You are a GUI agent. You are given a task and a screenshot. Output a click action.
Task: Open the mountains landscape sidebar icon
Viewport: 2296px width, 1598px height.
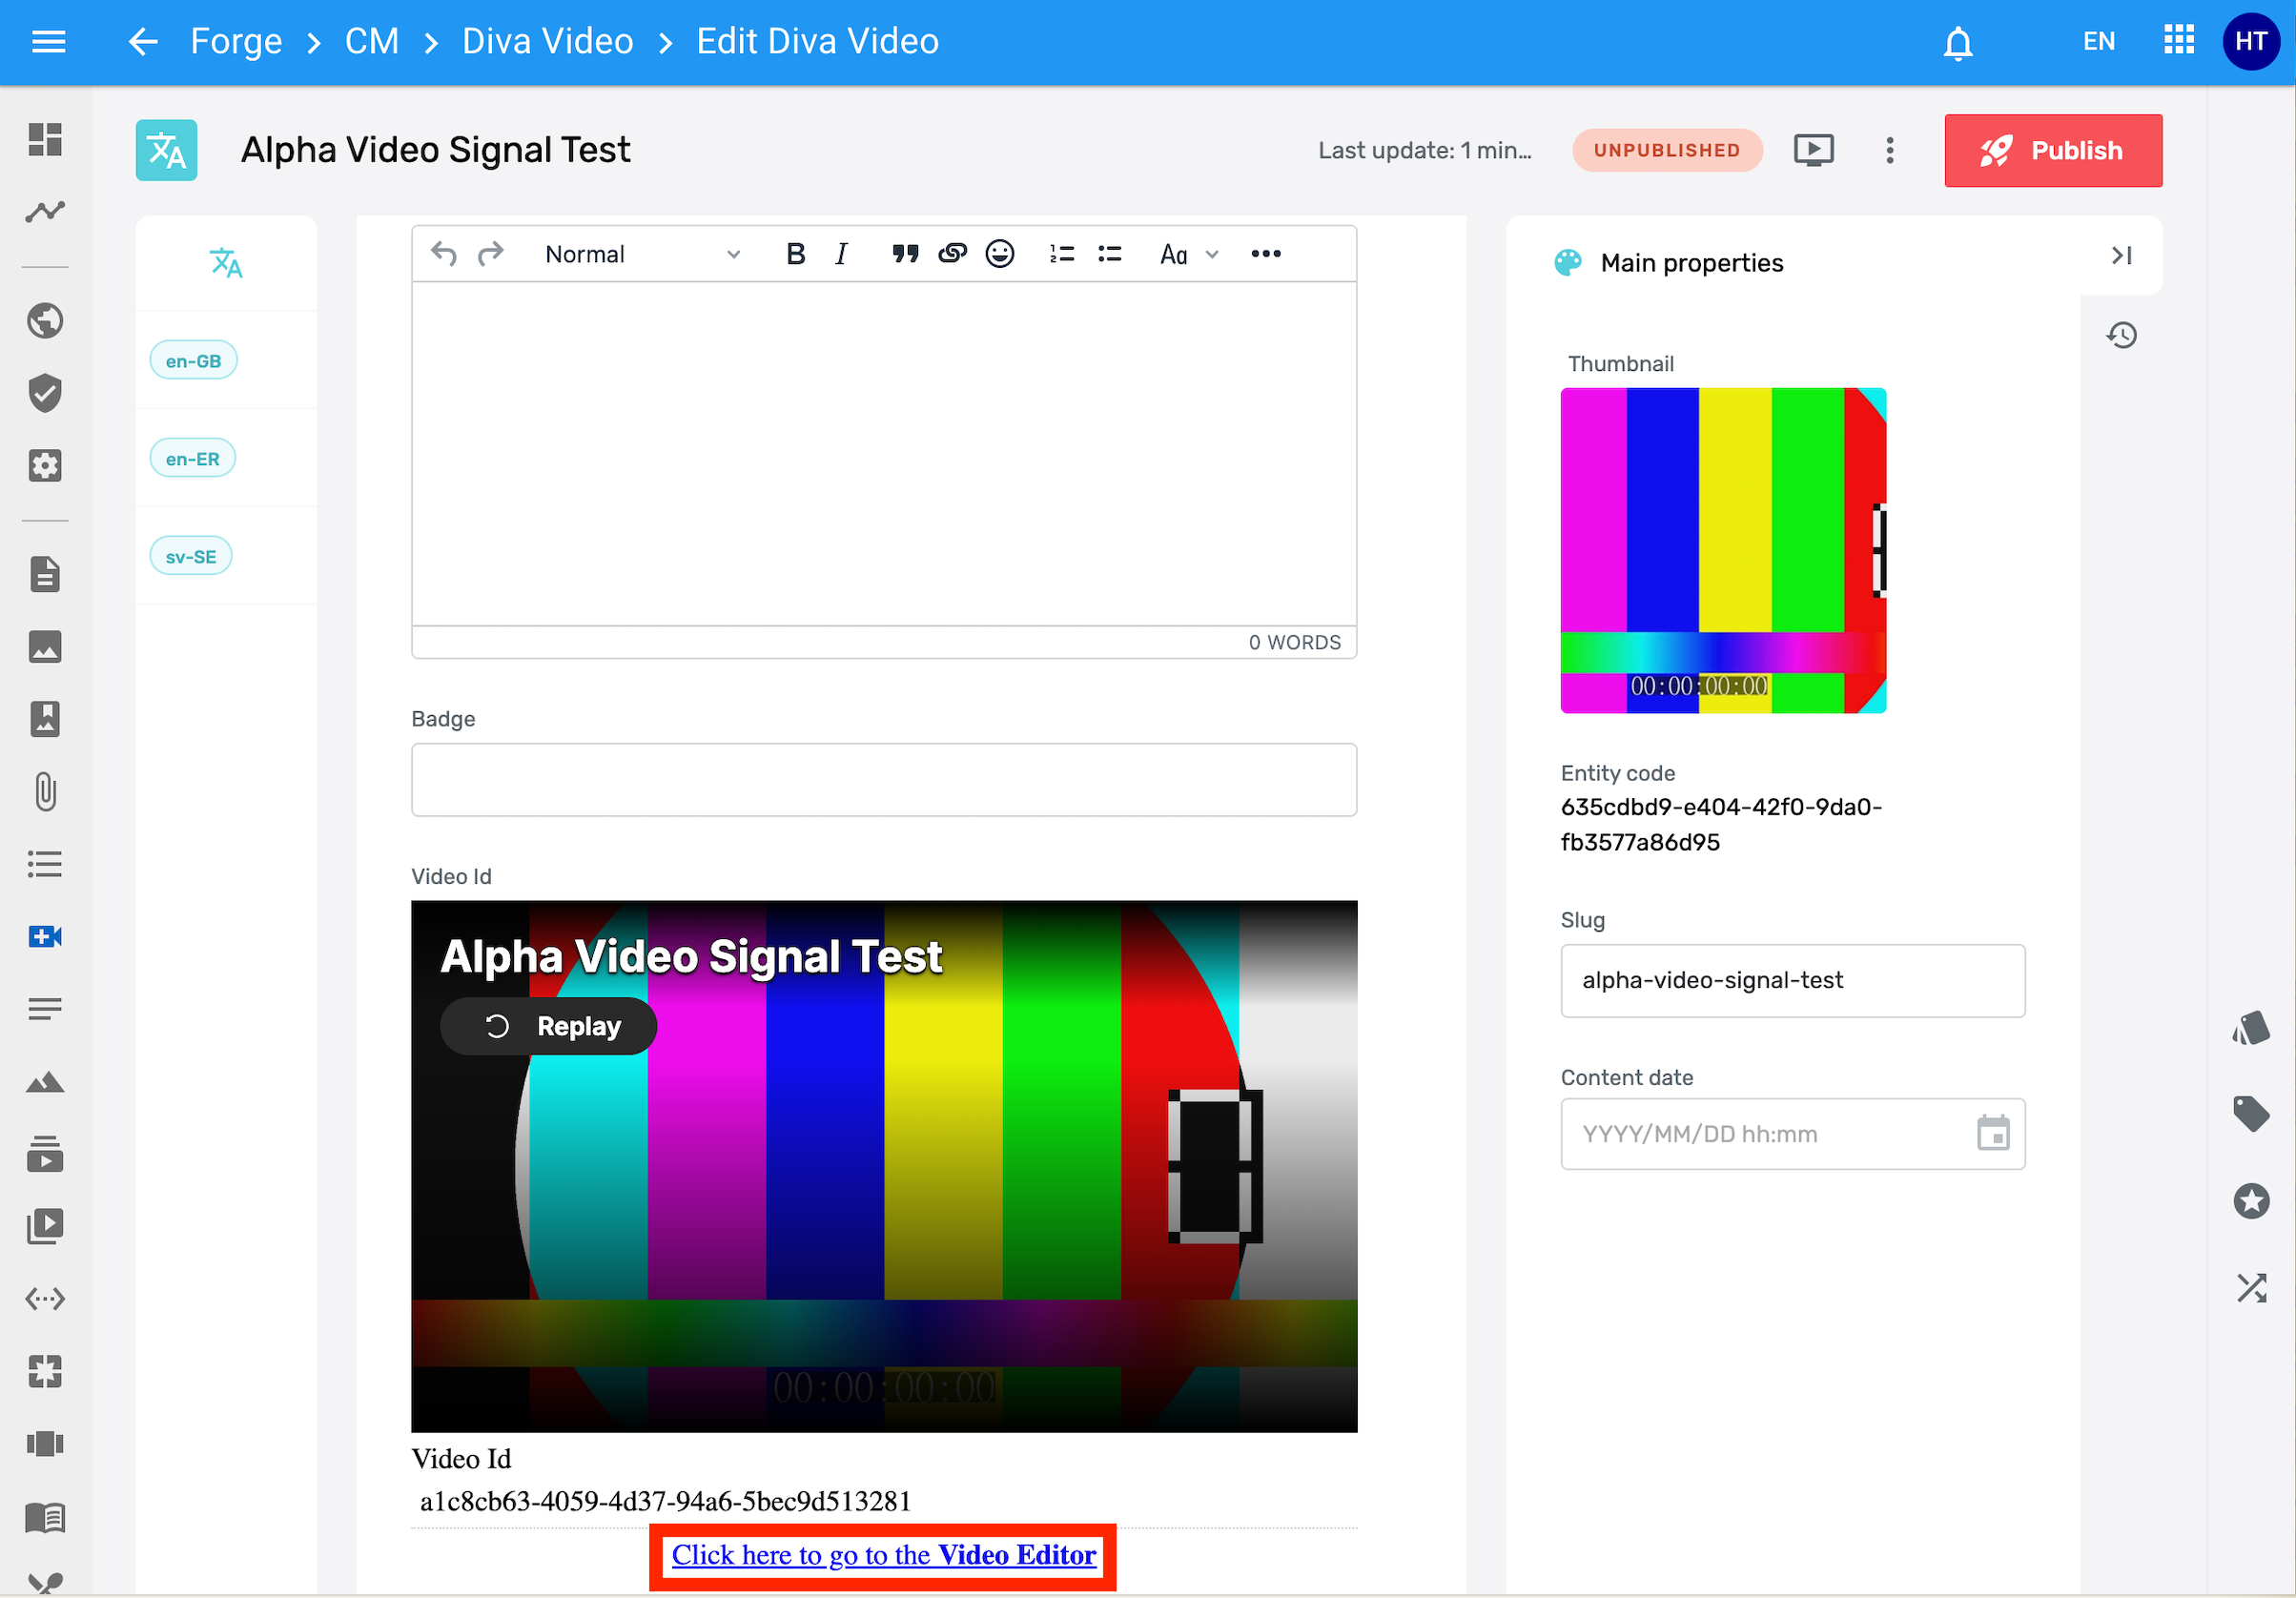(x=45, y=1081)
